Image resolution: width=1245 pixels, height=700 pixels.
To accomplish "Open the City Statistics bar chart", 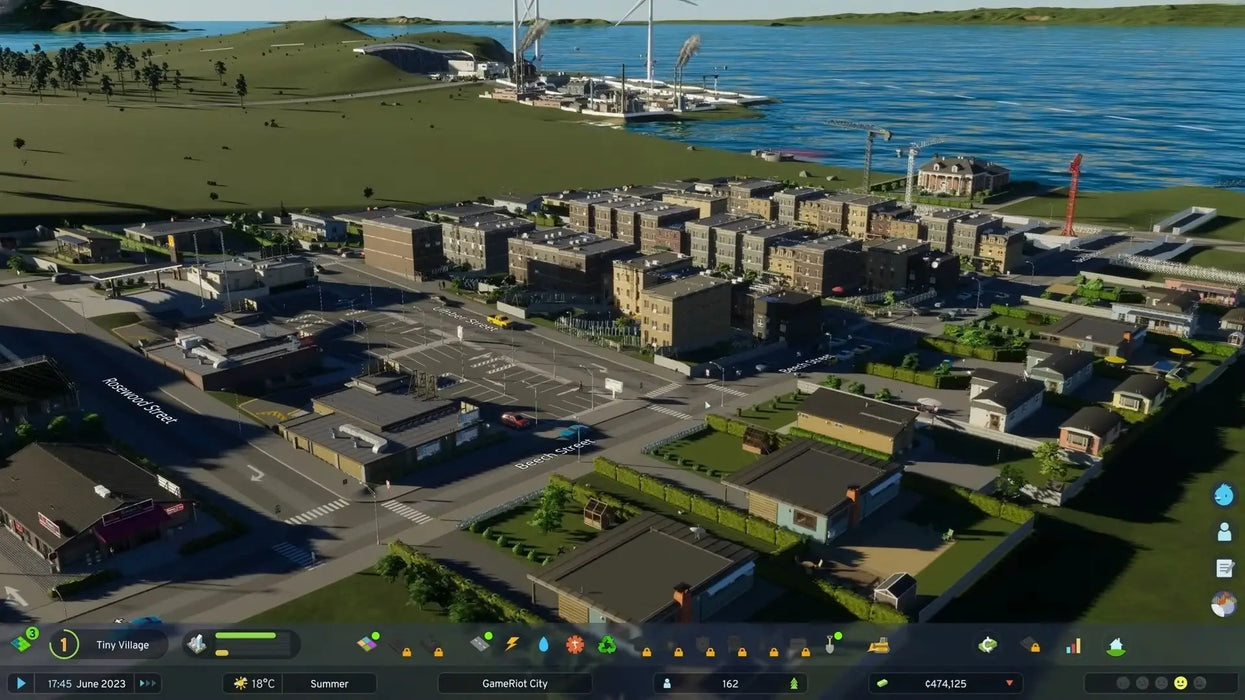I will click(x=1073, y=645).
